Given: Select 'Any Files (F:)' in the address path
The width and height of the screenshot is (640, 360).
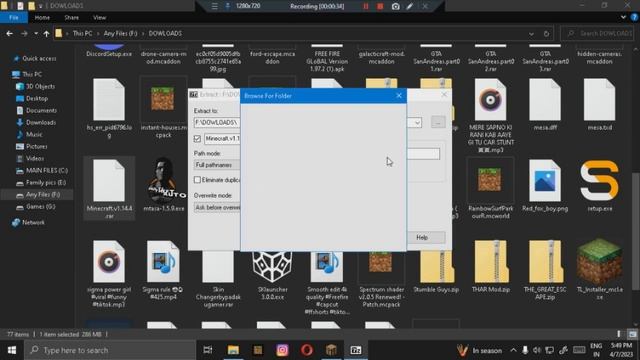Looking at the screenshot, I should click(x=120, y=33).
